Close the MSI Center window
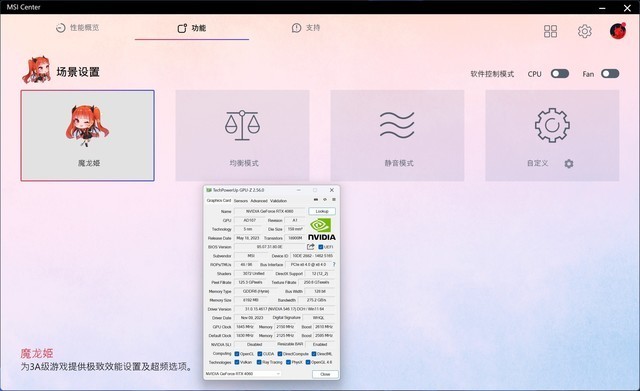The height and width of the screenshot is (391, 640). (627, 7)
